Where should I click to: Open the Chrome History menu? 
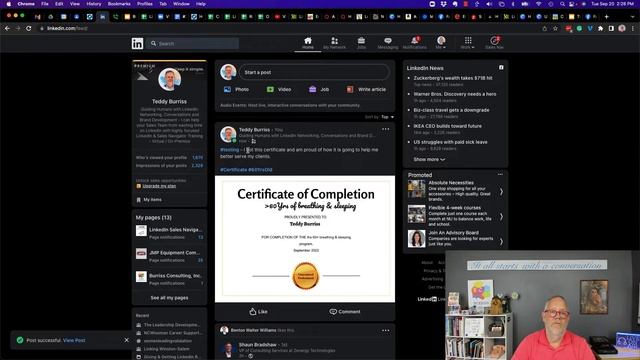tap(93, 4)
